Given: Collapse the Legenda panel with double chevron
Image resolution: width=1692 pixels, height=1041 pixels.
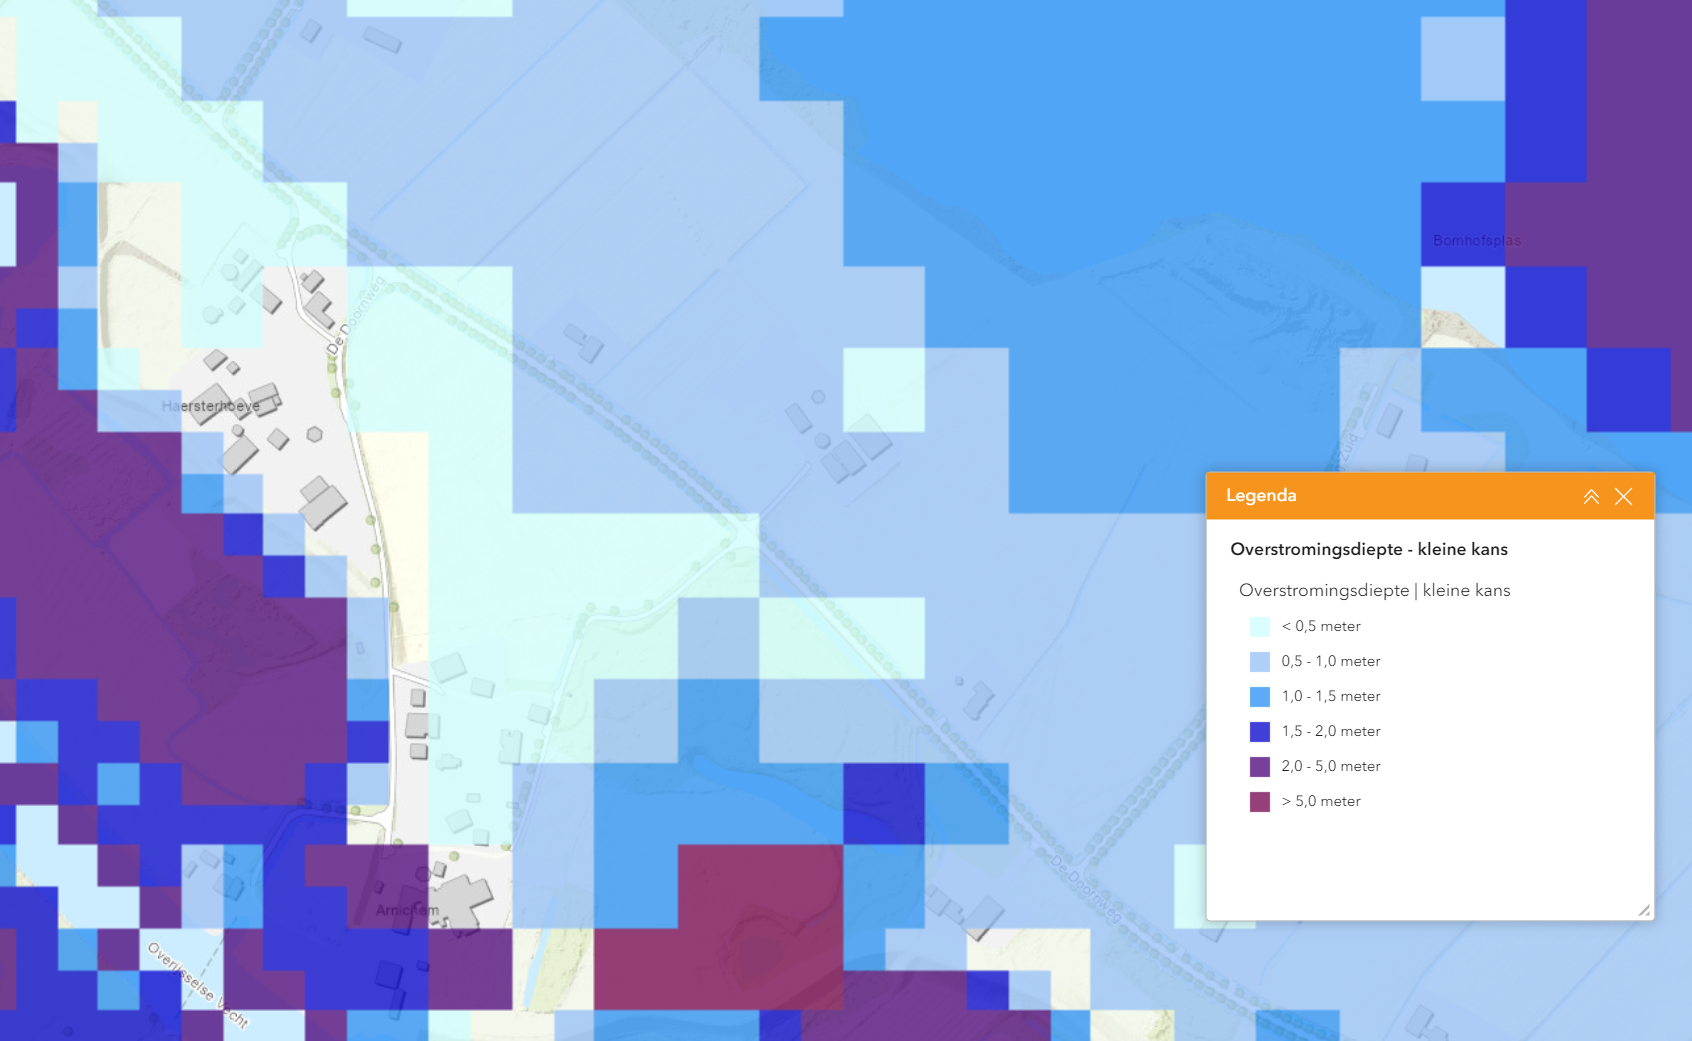Looking at the screenshot, I should tap(1591, 496).
